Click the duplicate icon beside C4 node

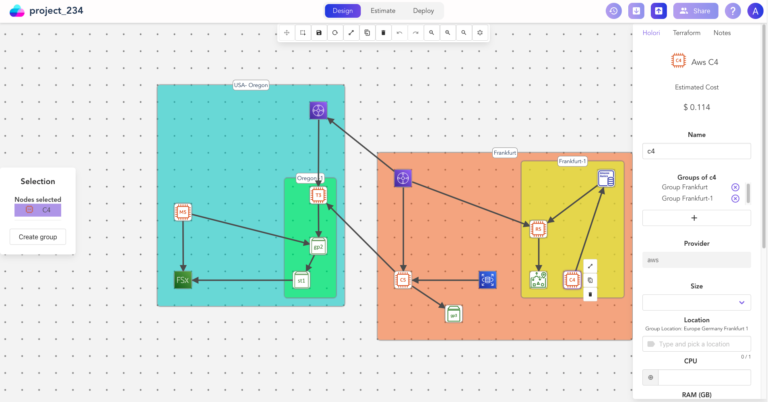tap(590, 280)
